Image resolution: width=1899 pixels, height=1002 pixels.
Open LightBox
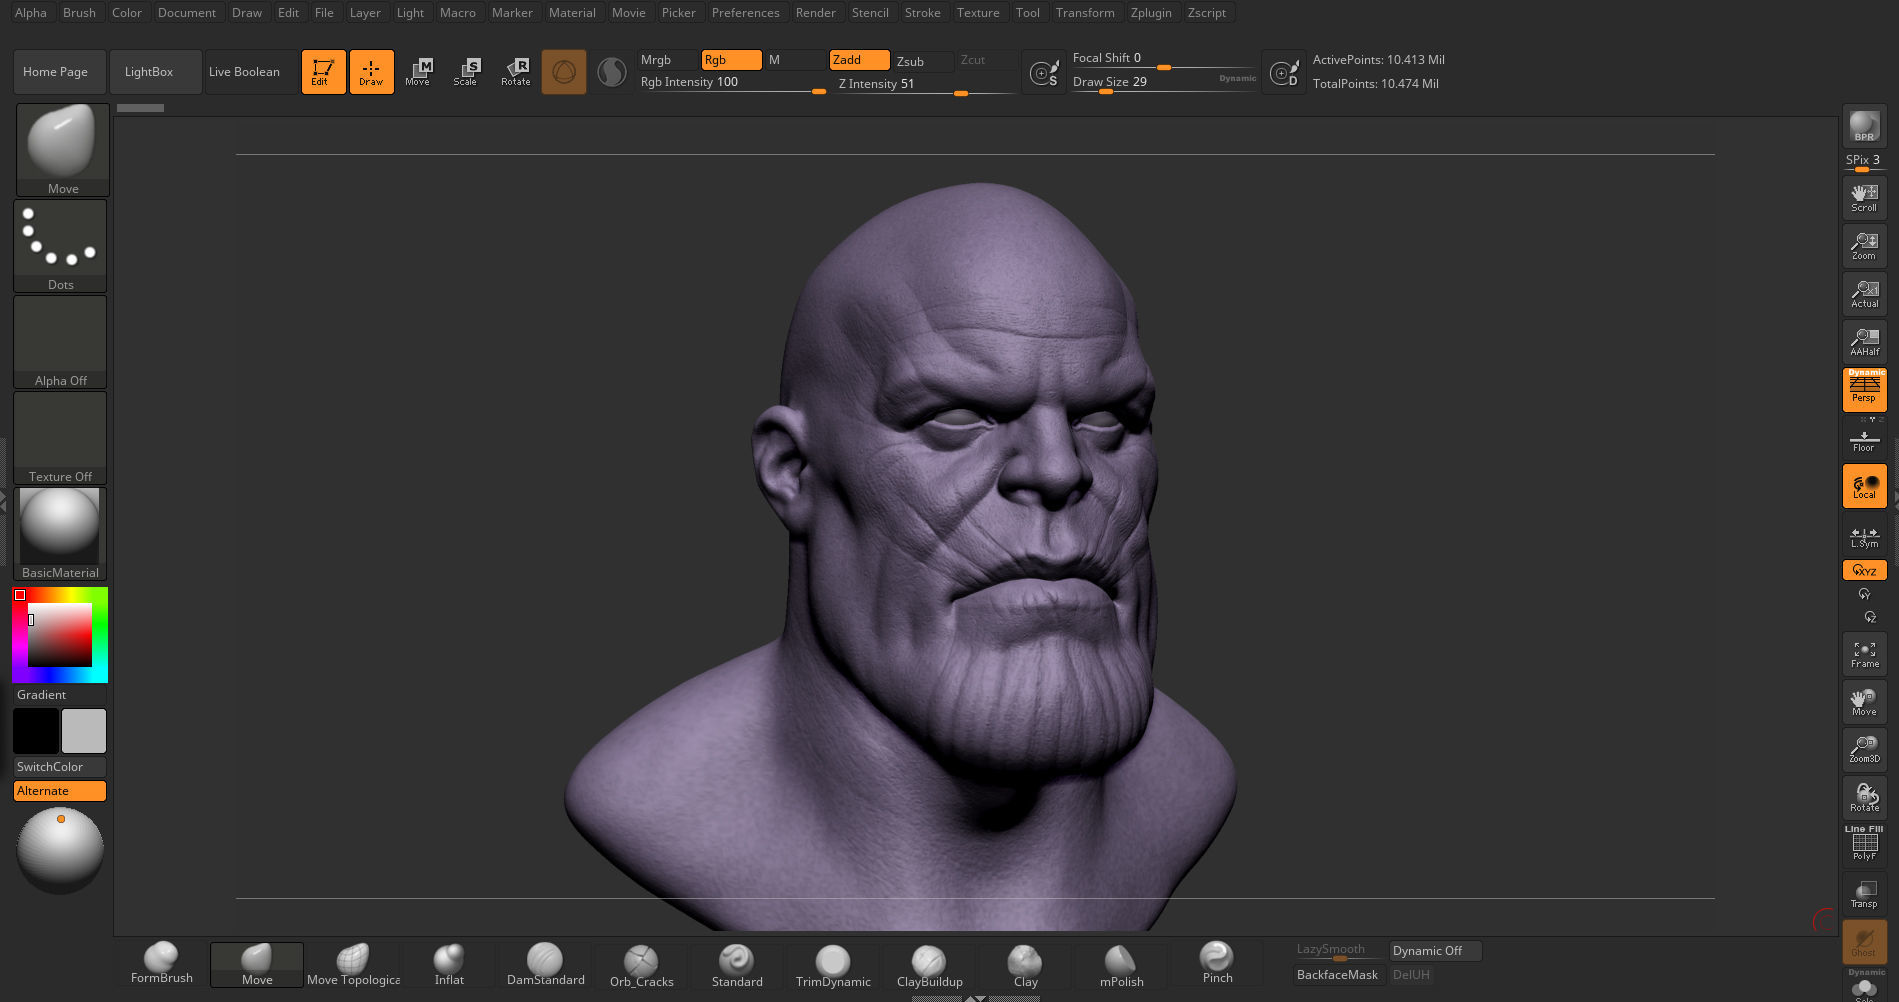155,72
